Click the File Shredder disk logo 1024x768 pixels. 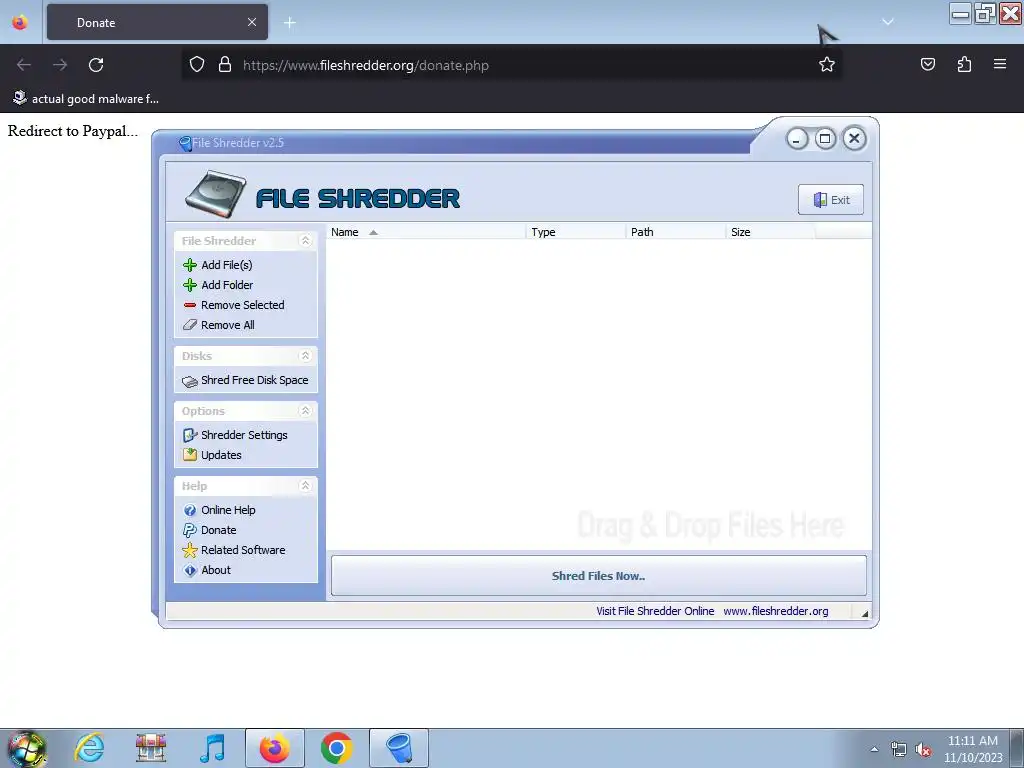[x=216, y=195]
